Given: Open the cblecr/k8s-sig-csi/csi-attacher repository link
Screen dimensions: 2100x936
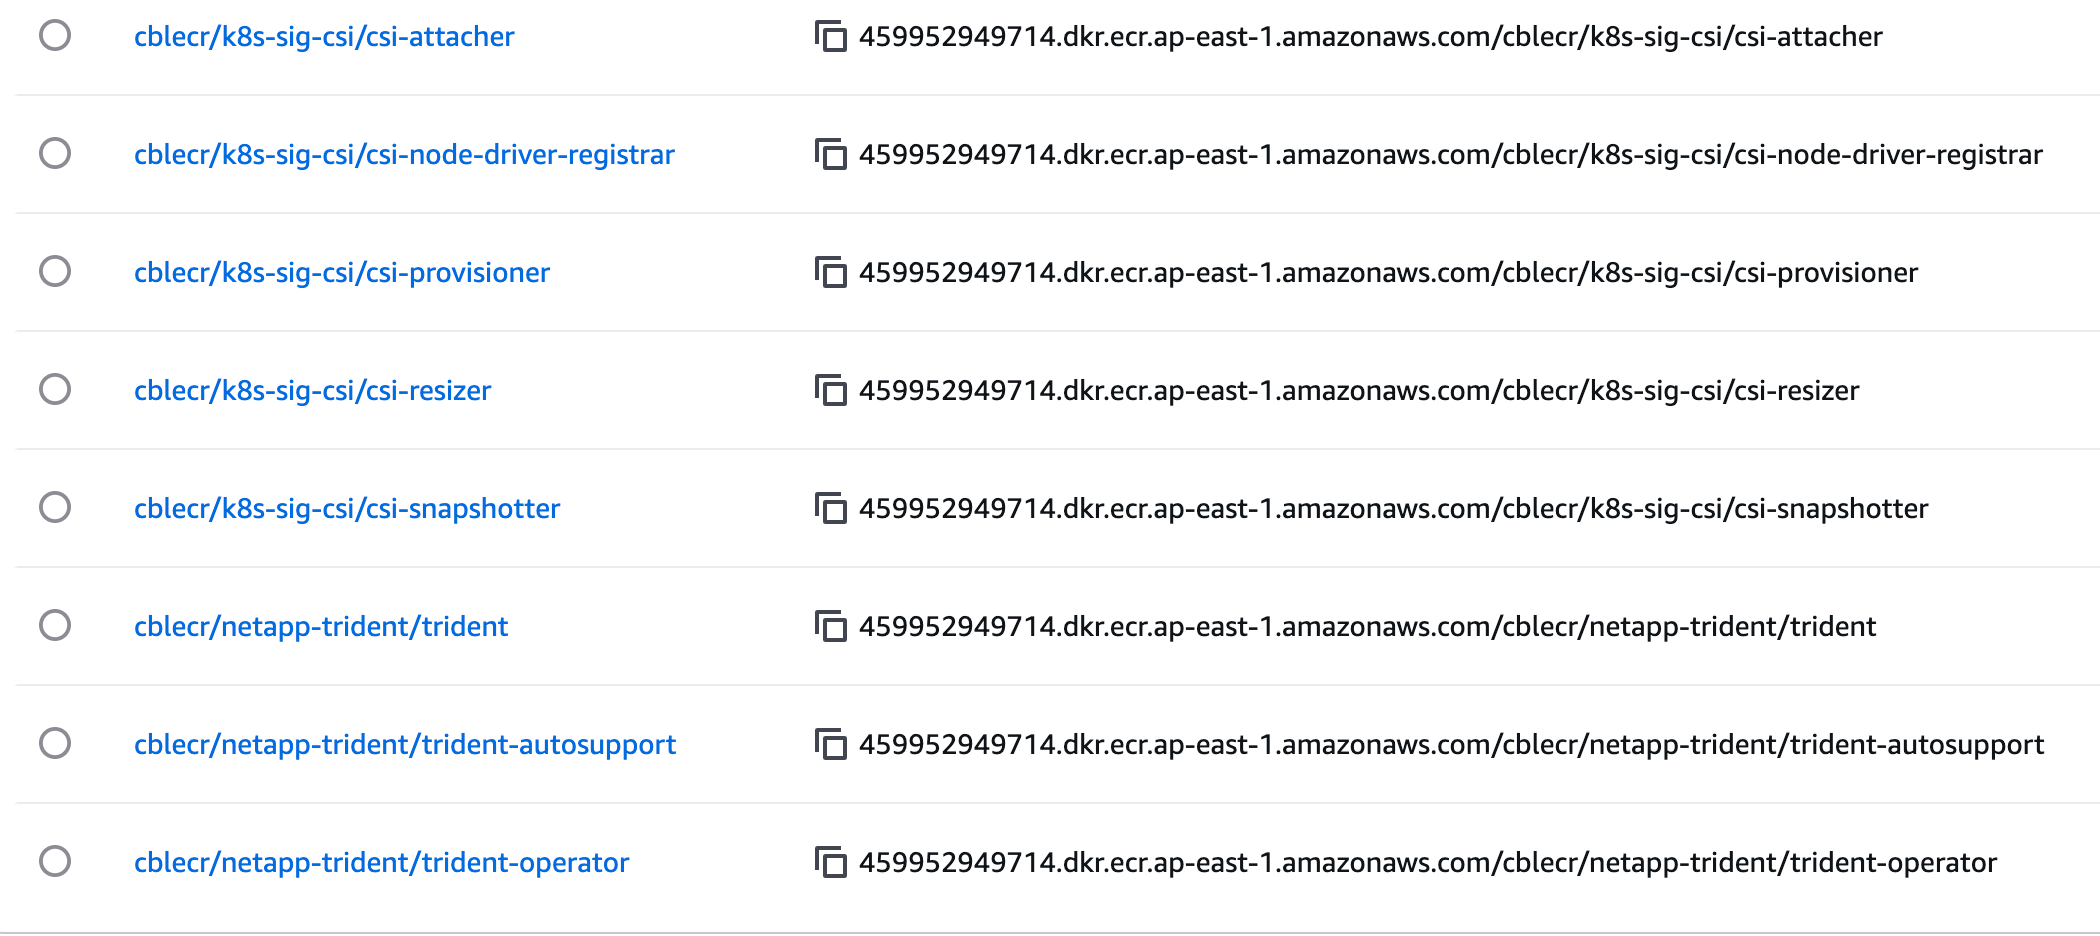Looking at the screenshot, I should tap(324, 37).
